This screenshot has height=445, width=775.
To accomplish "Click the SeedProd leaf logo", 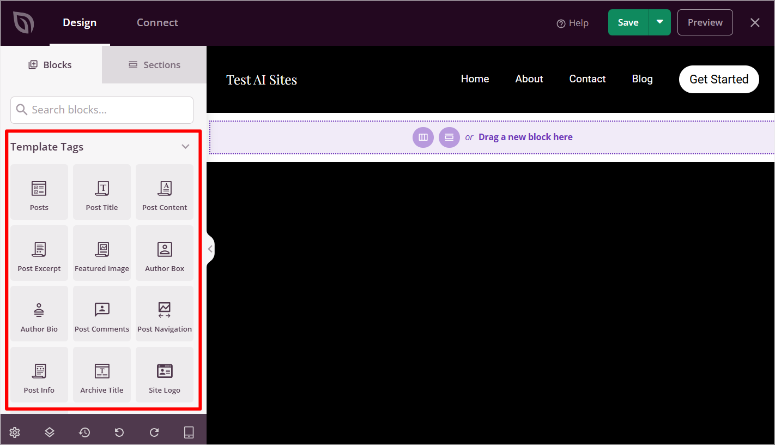I will (x=23, y=23).
